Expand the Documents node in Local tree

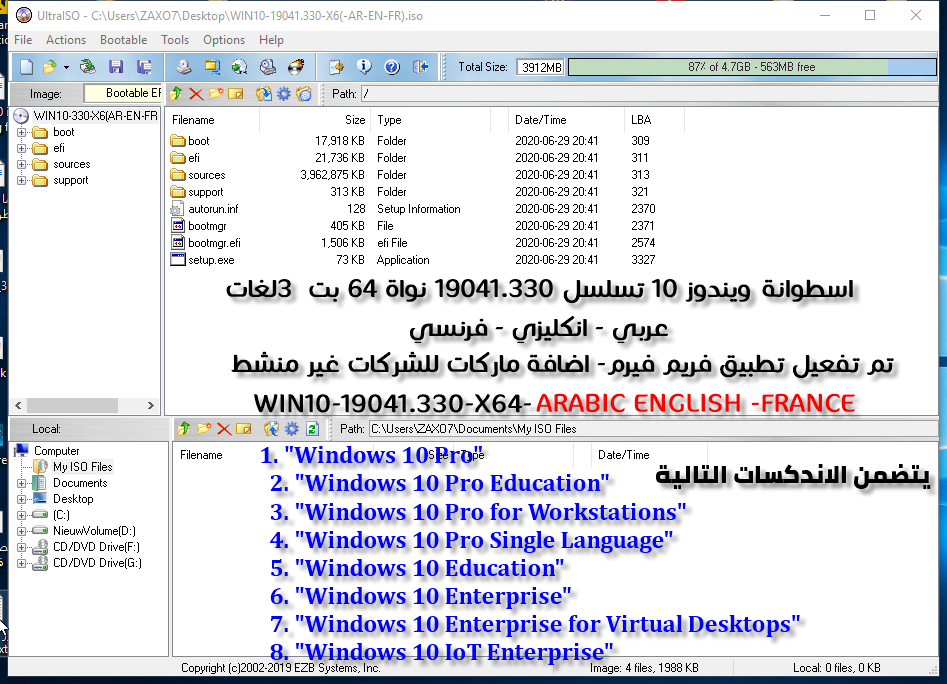(22, 483)
